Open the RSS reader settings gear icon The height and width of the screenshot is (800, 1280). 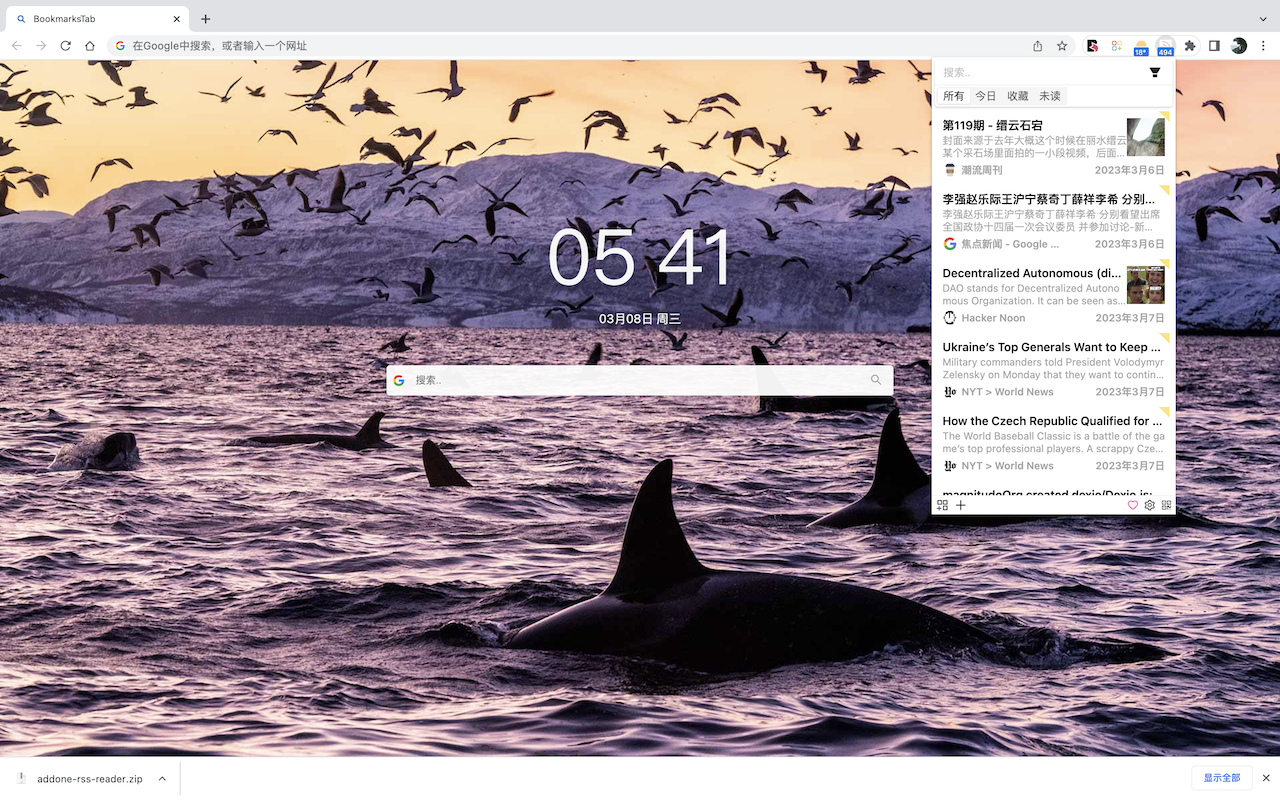(1149, 505)
